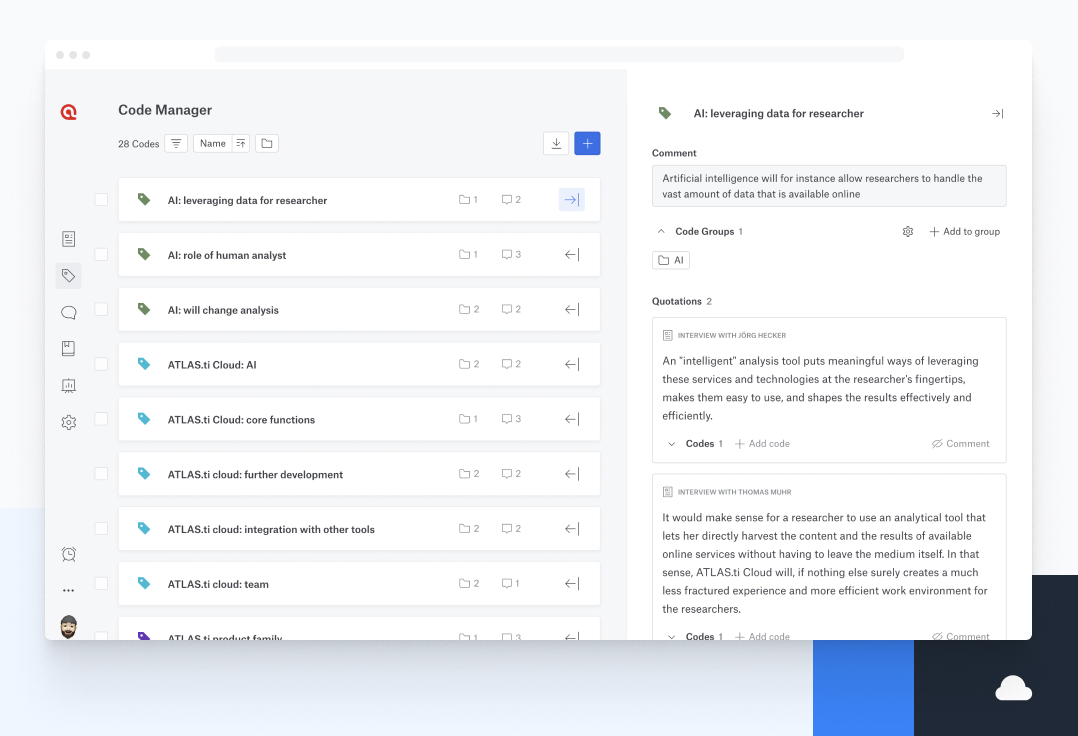Select checkbox beside ATLAS.ti cloud: team

[x=101, y=584]
